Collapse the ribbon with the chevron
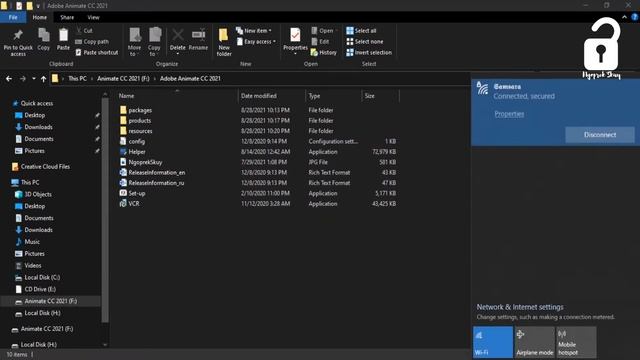 (x=624, y=17)
